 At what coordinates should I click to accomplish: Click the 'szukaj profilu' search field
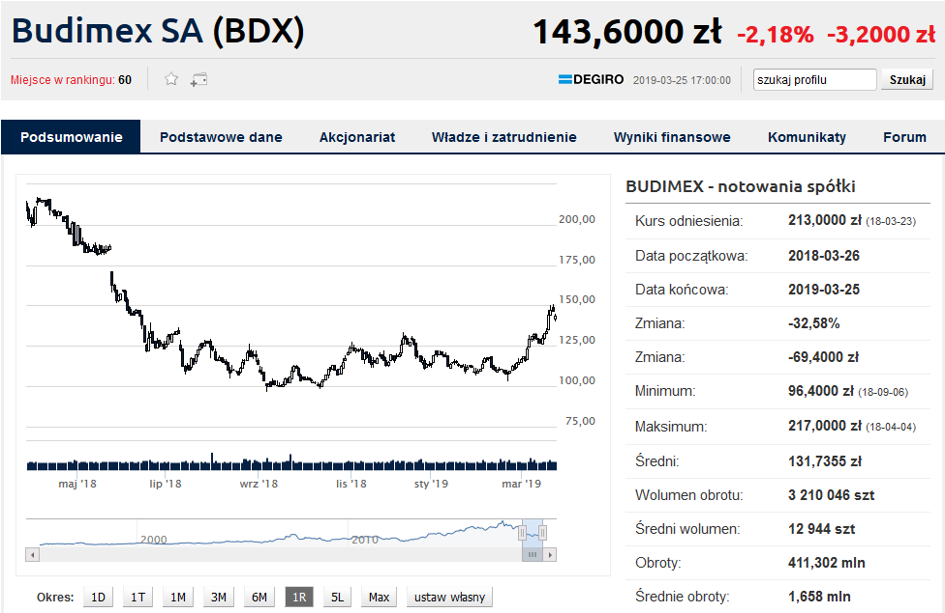(814, 80)
